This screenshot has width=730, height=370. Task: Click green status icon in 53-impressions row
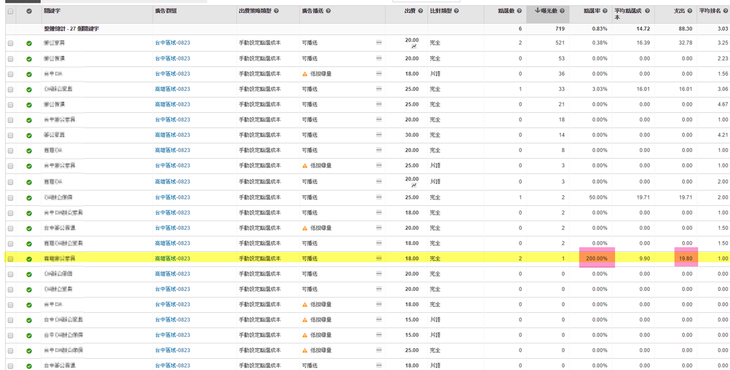click(29, 59)
